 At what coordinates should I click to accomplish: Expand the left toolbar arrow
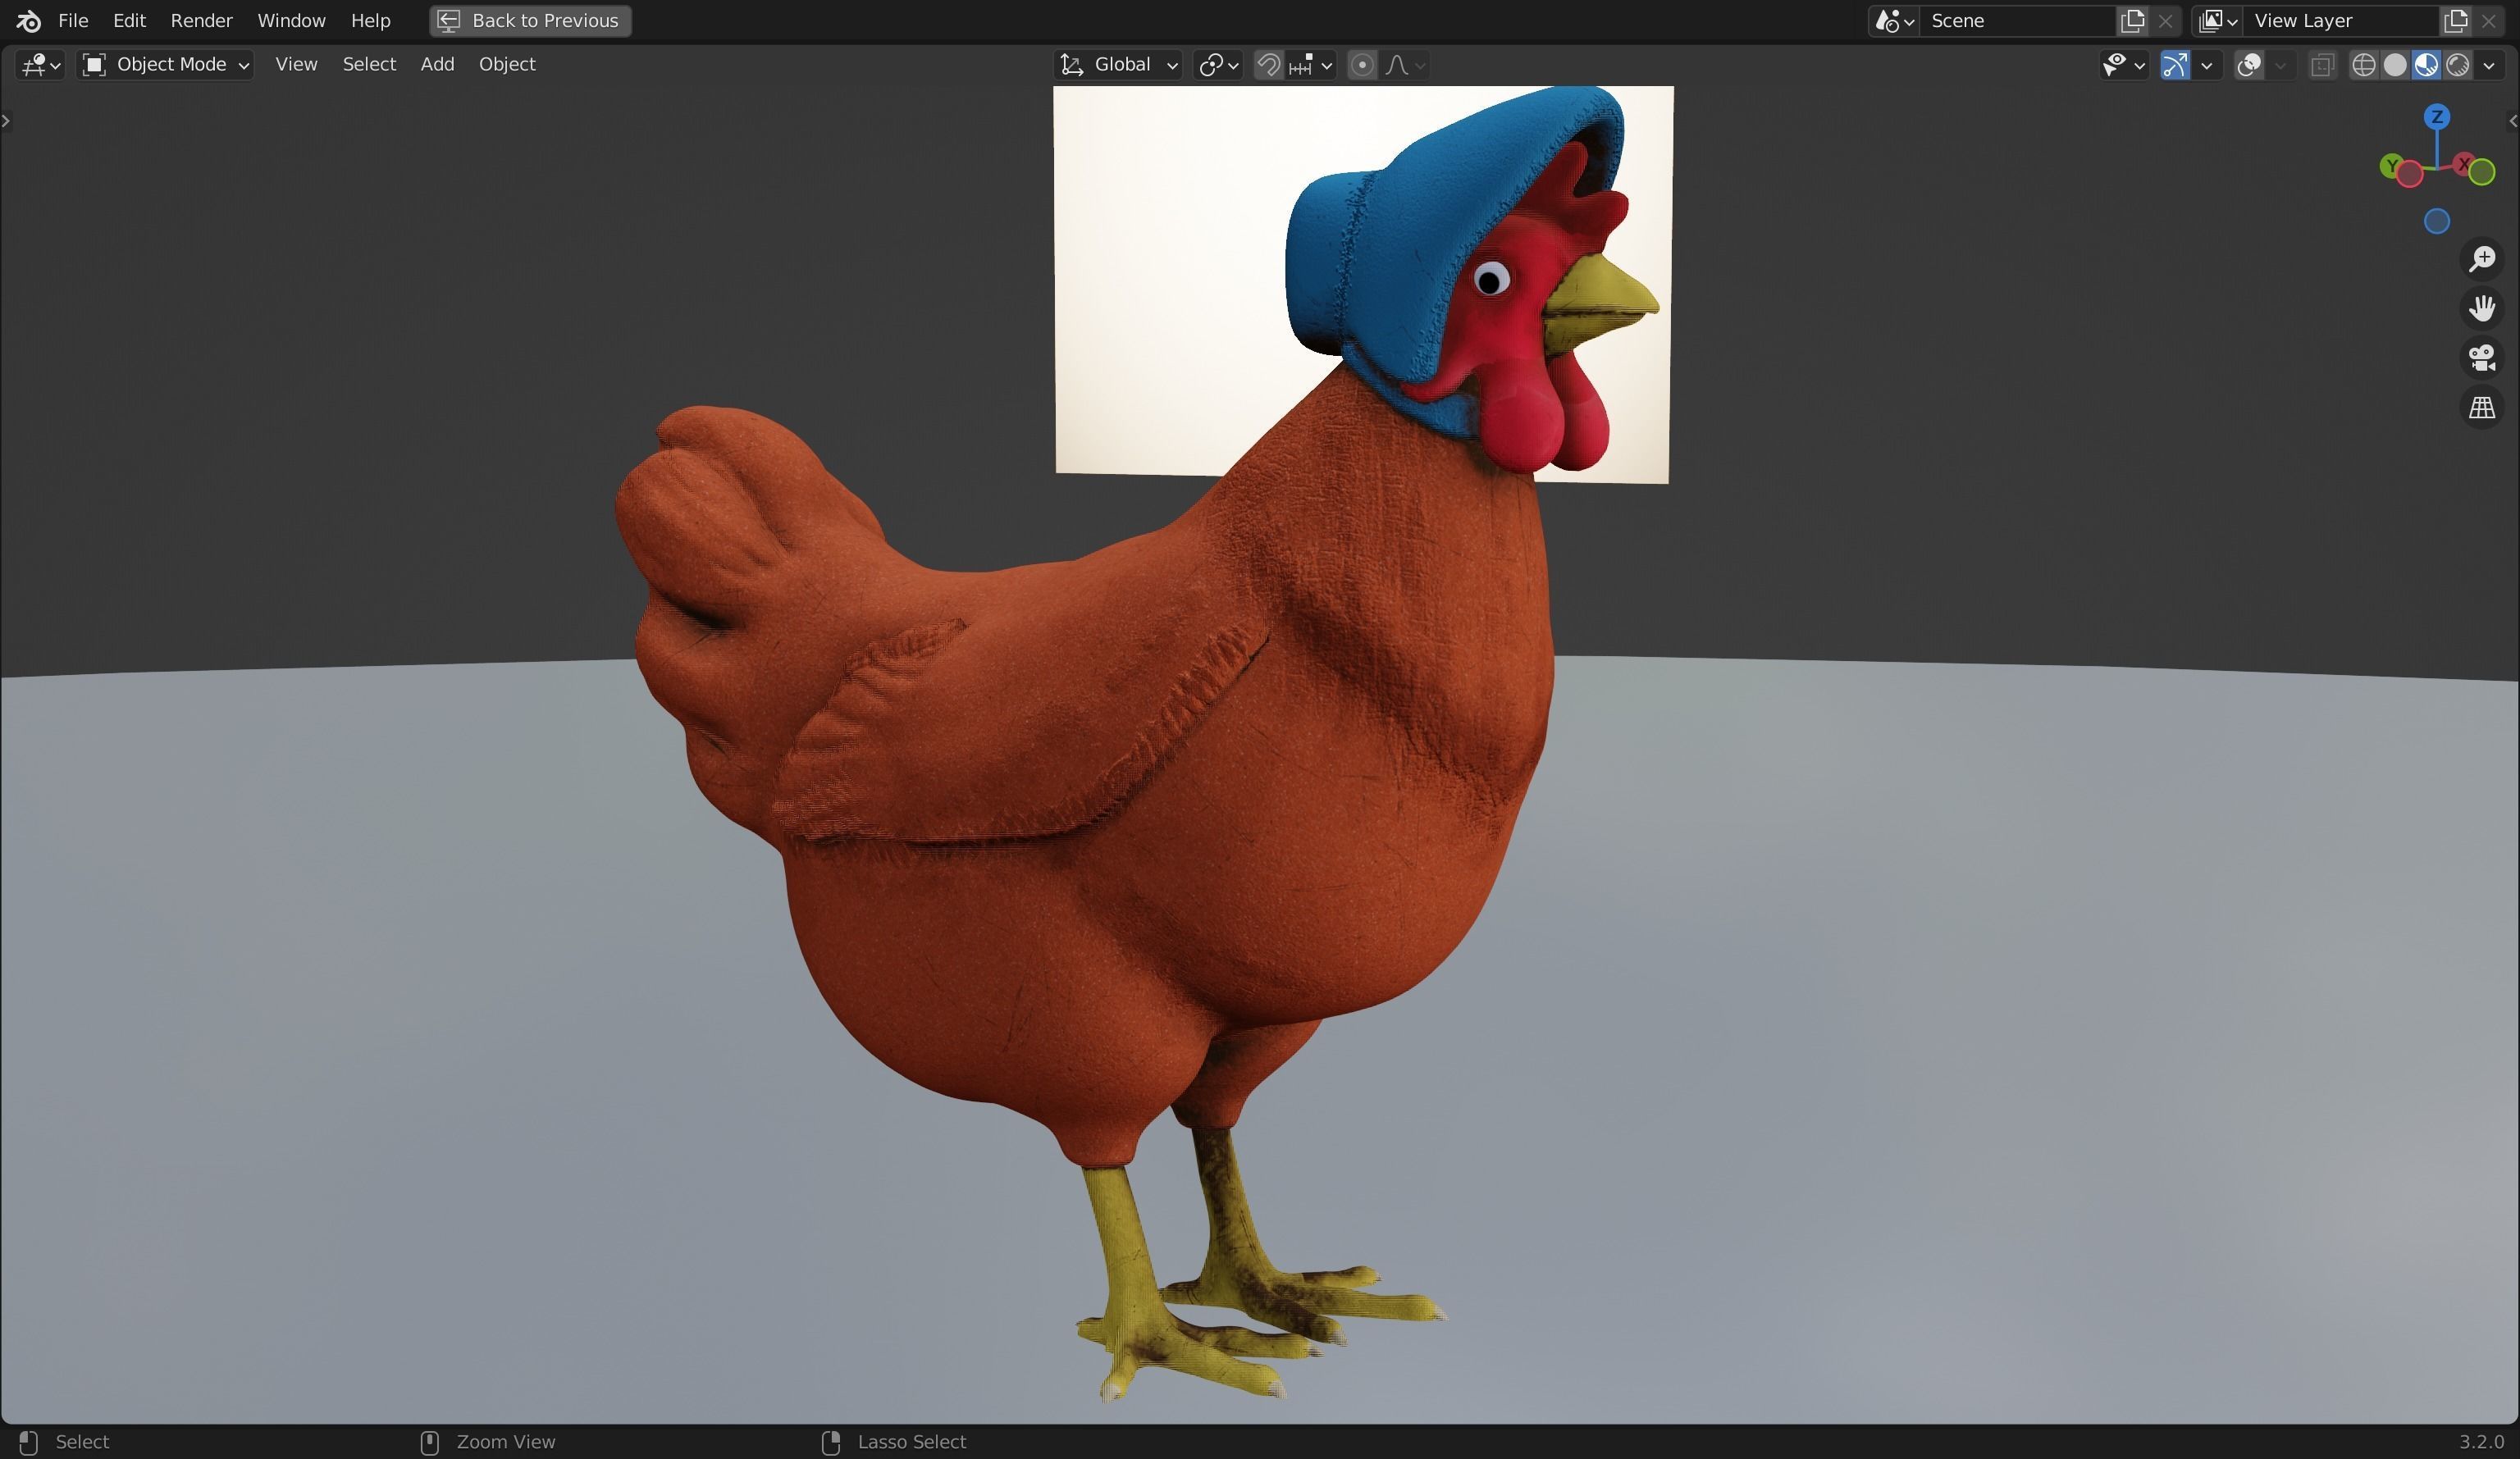pyautogui.click(x=6, y=121)
